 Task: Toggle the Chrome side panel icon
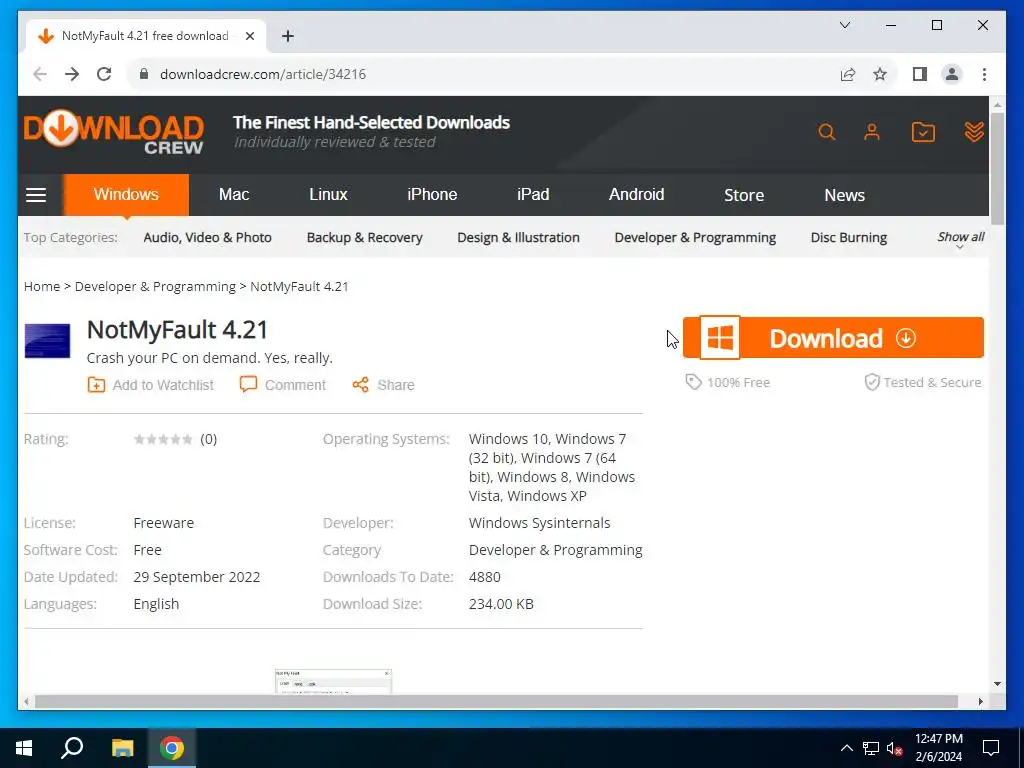point(920,74)
